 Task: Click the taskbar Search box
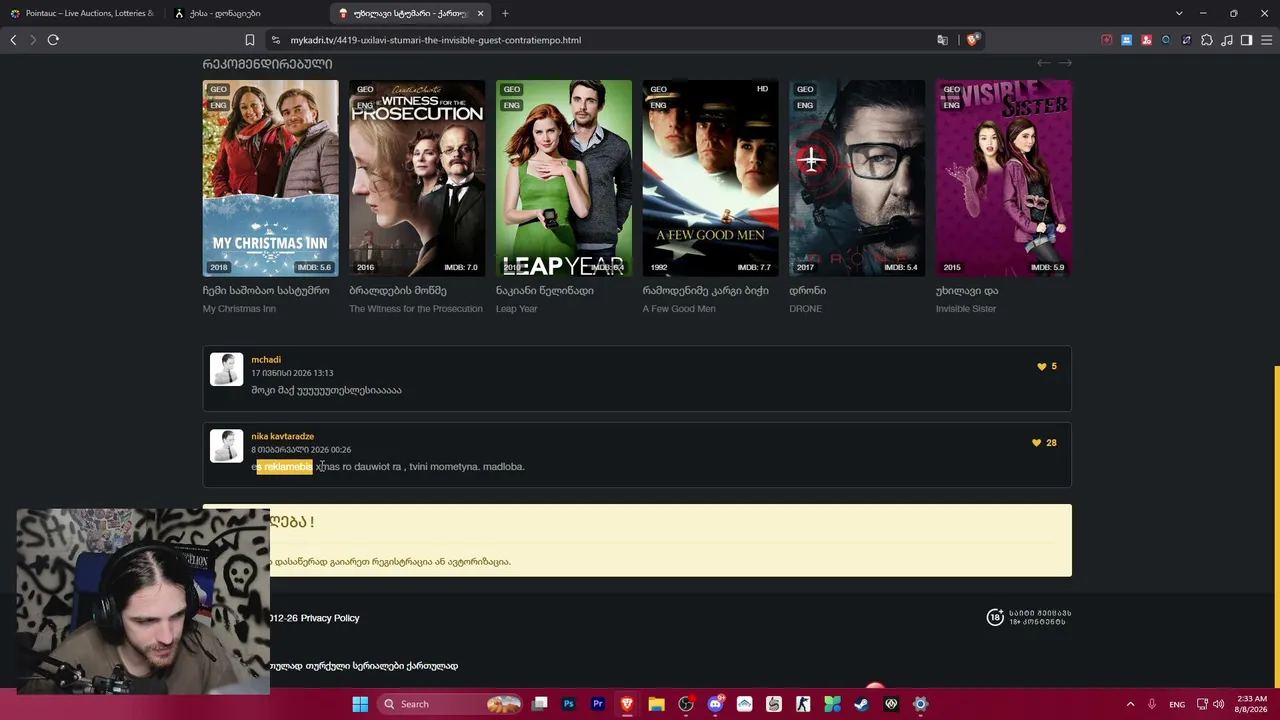[452, 704]
